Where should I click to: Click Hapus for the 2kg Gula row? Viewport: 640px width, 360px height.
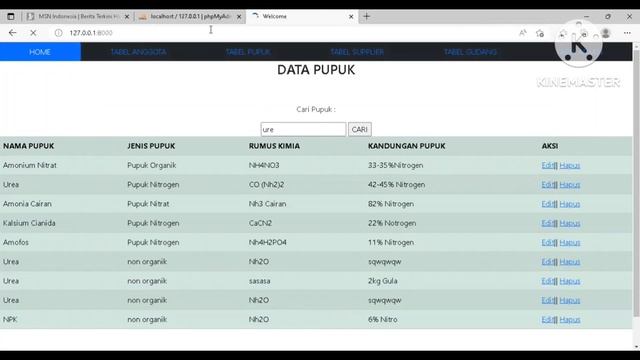pyautogui.click(x=570, y=281)
